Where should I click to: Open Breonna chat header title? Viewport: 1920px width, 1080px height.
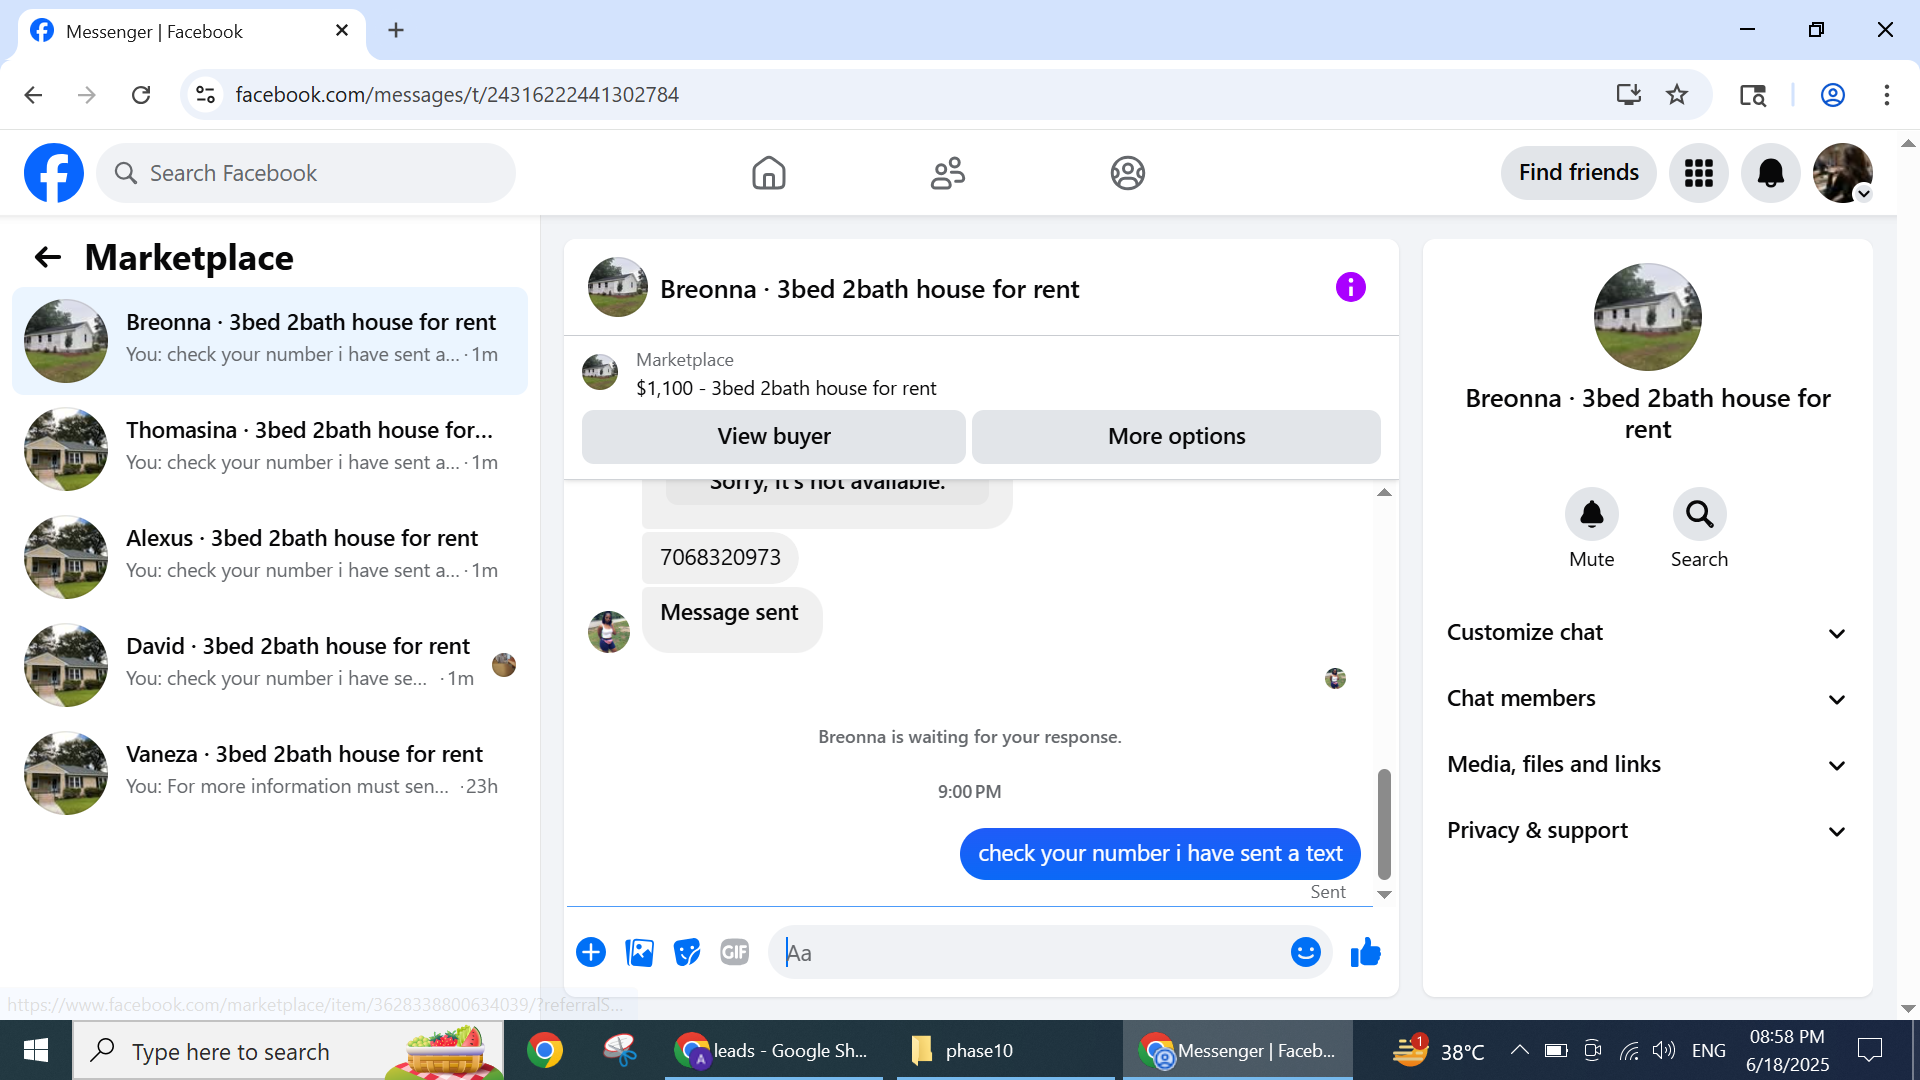pos(869,289)
